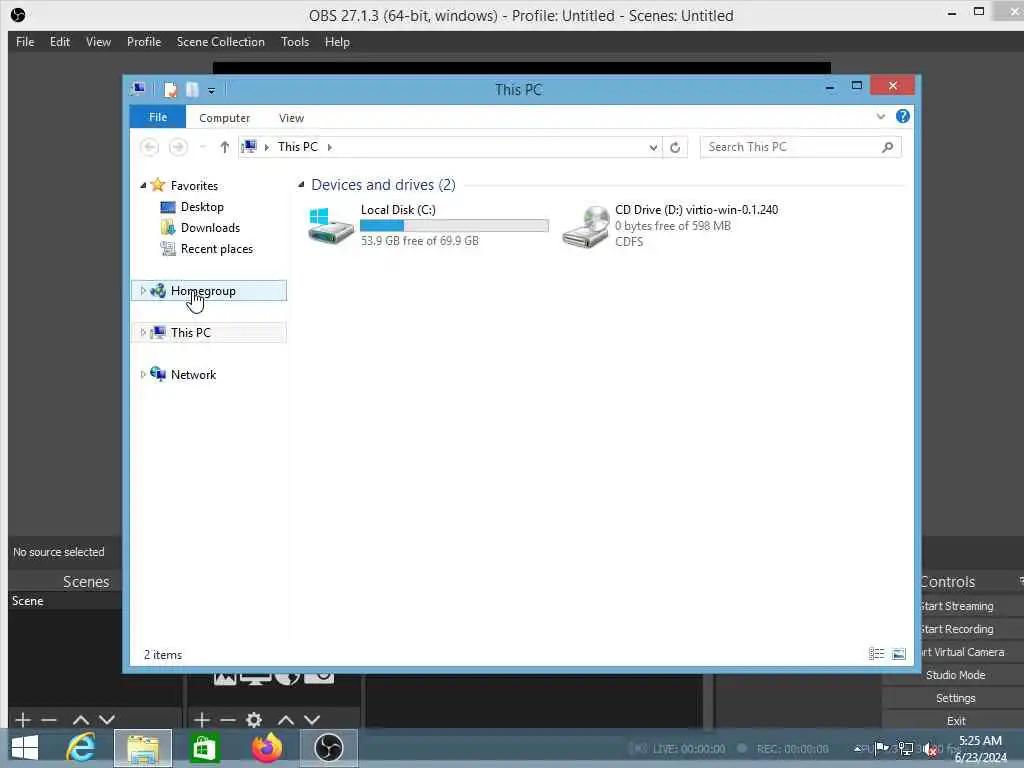1024x768 pixels.
Task: Switch Explorer to Details view
Action: [876, 654]
